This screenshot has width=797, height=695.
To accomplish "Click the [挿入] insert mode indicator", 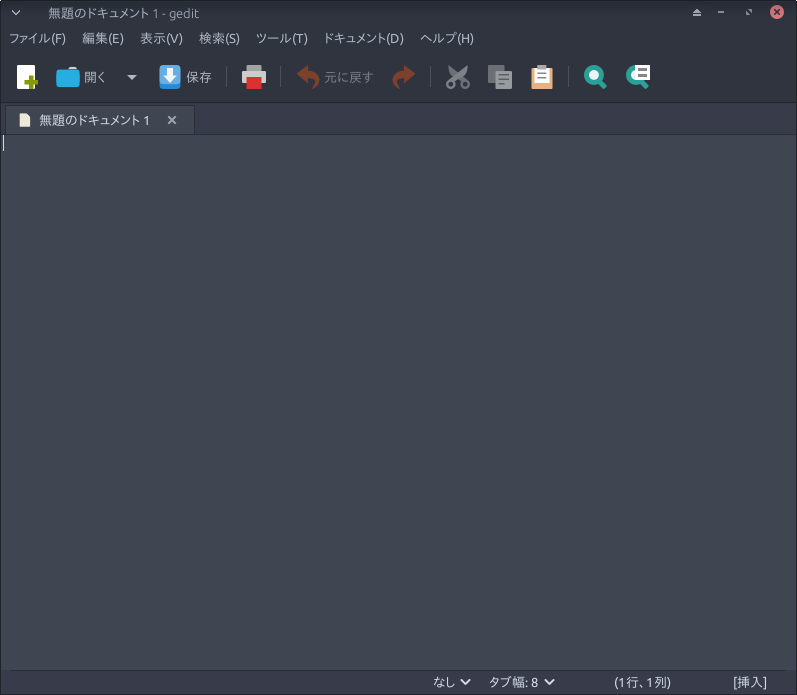I will pos(750,682).
